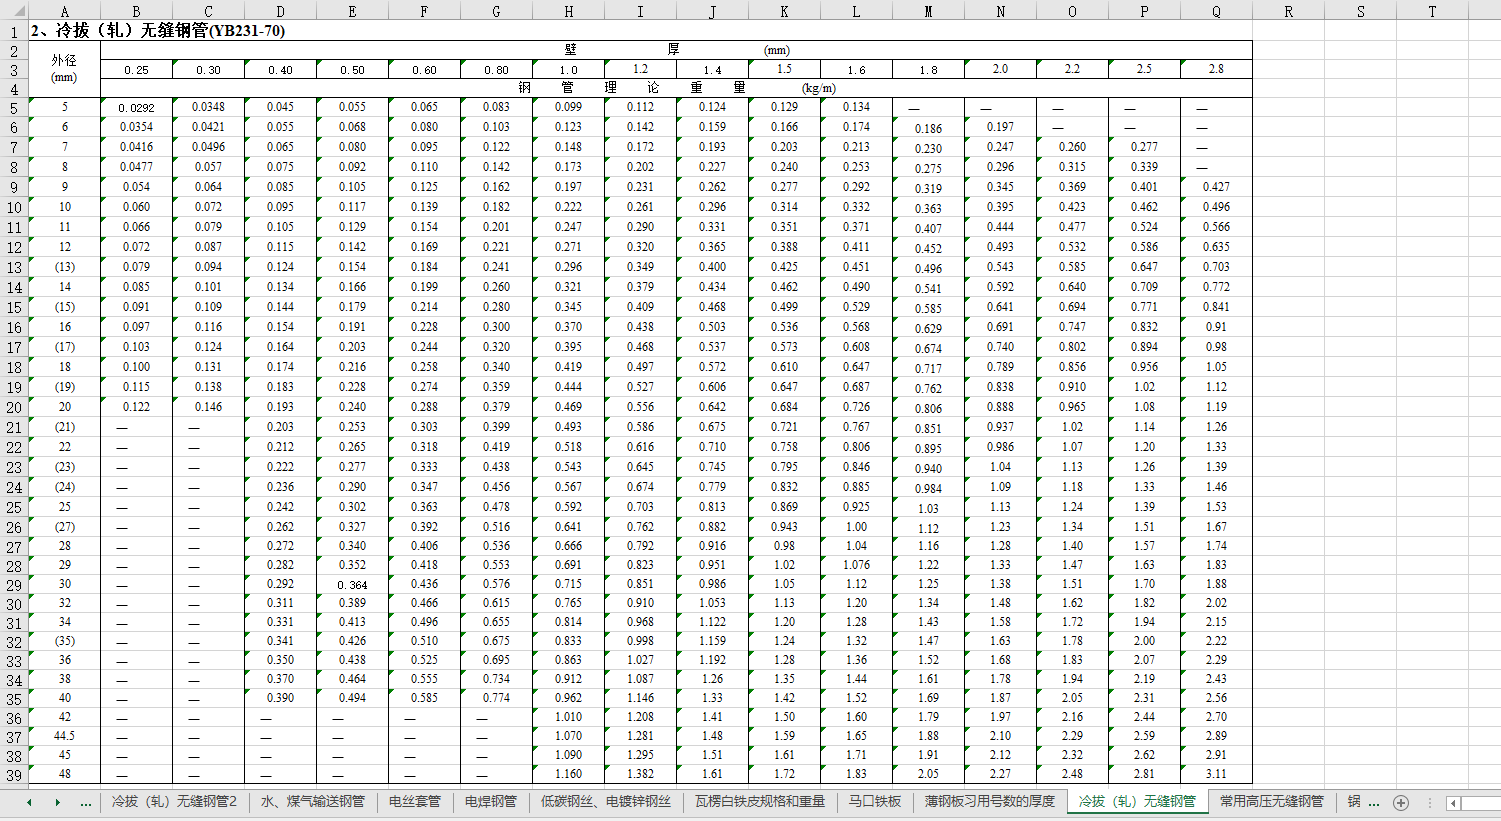Select the cell with value 1.295
The image size is (1501, 821).
[640, 755]
